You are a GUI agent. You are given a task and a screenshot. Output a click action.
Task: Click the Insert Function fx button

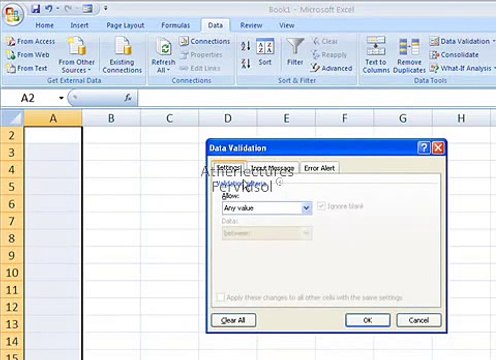[x=128, y=98]
